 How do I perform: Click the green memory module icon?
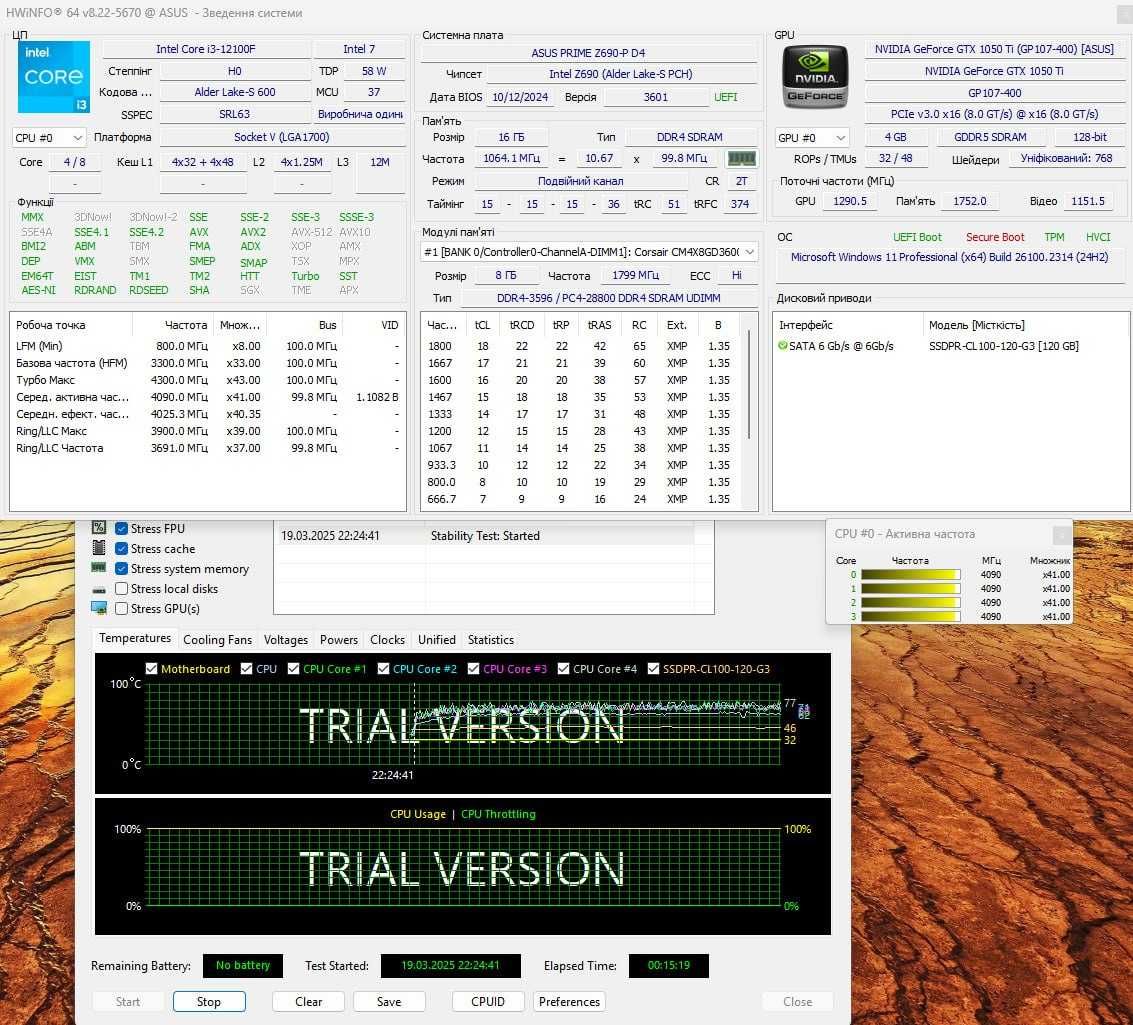(x=741, y=158)
